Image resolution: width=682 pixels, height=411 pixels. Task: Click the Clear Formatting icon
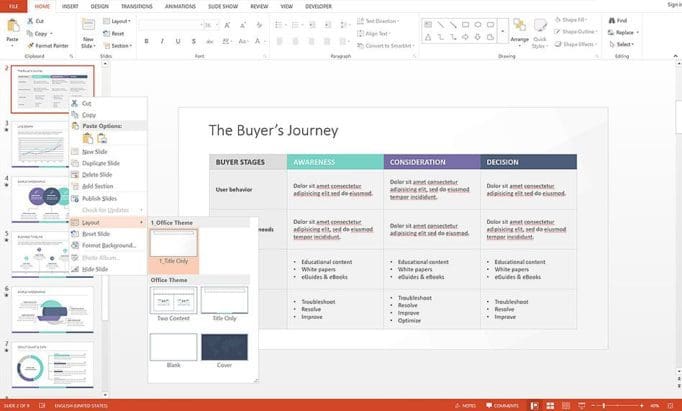tap(259, 25)
